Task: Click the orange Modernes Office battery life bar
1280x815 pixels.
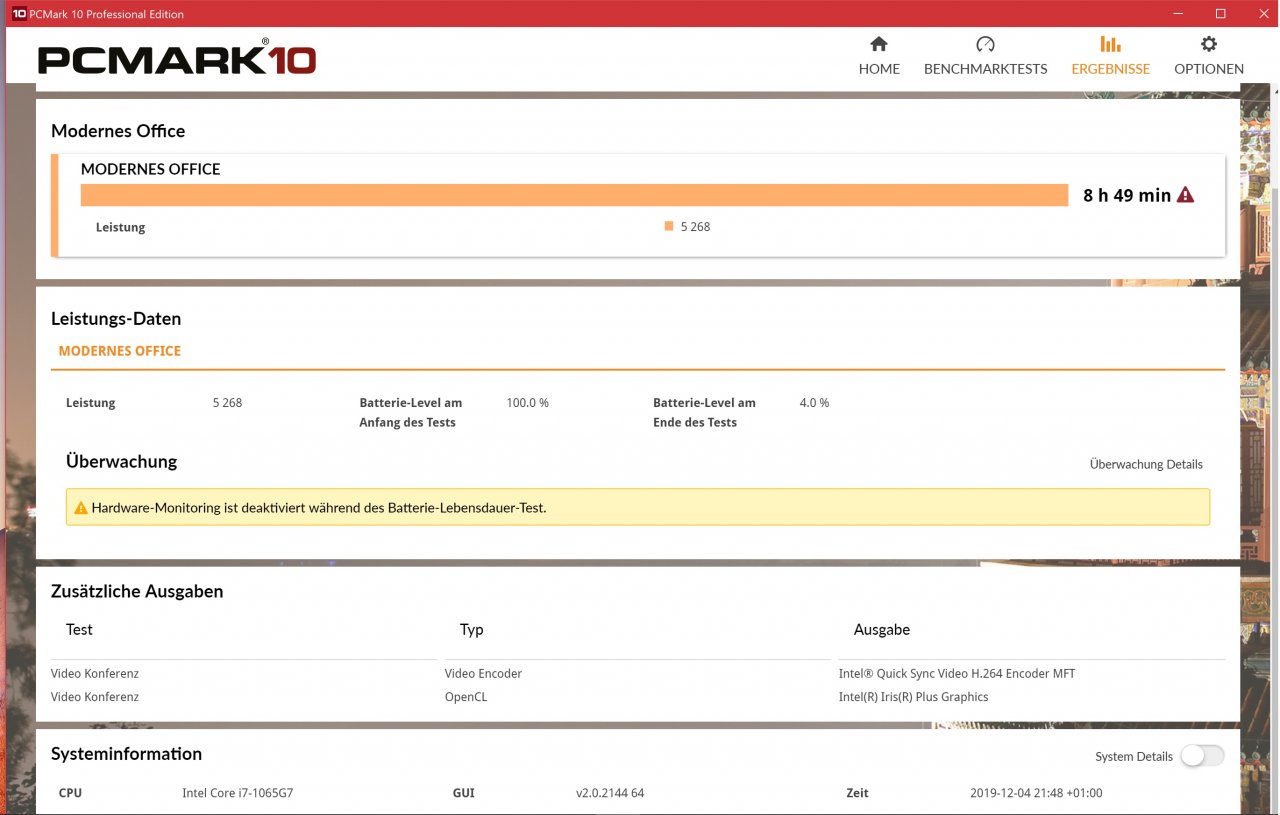Action: coord(574,195)
